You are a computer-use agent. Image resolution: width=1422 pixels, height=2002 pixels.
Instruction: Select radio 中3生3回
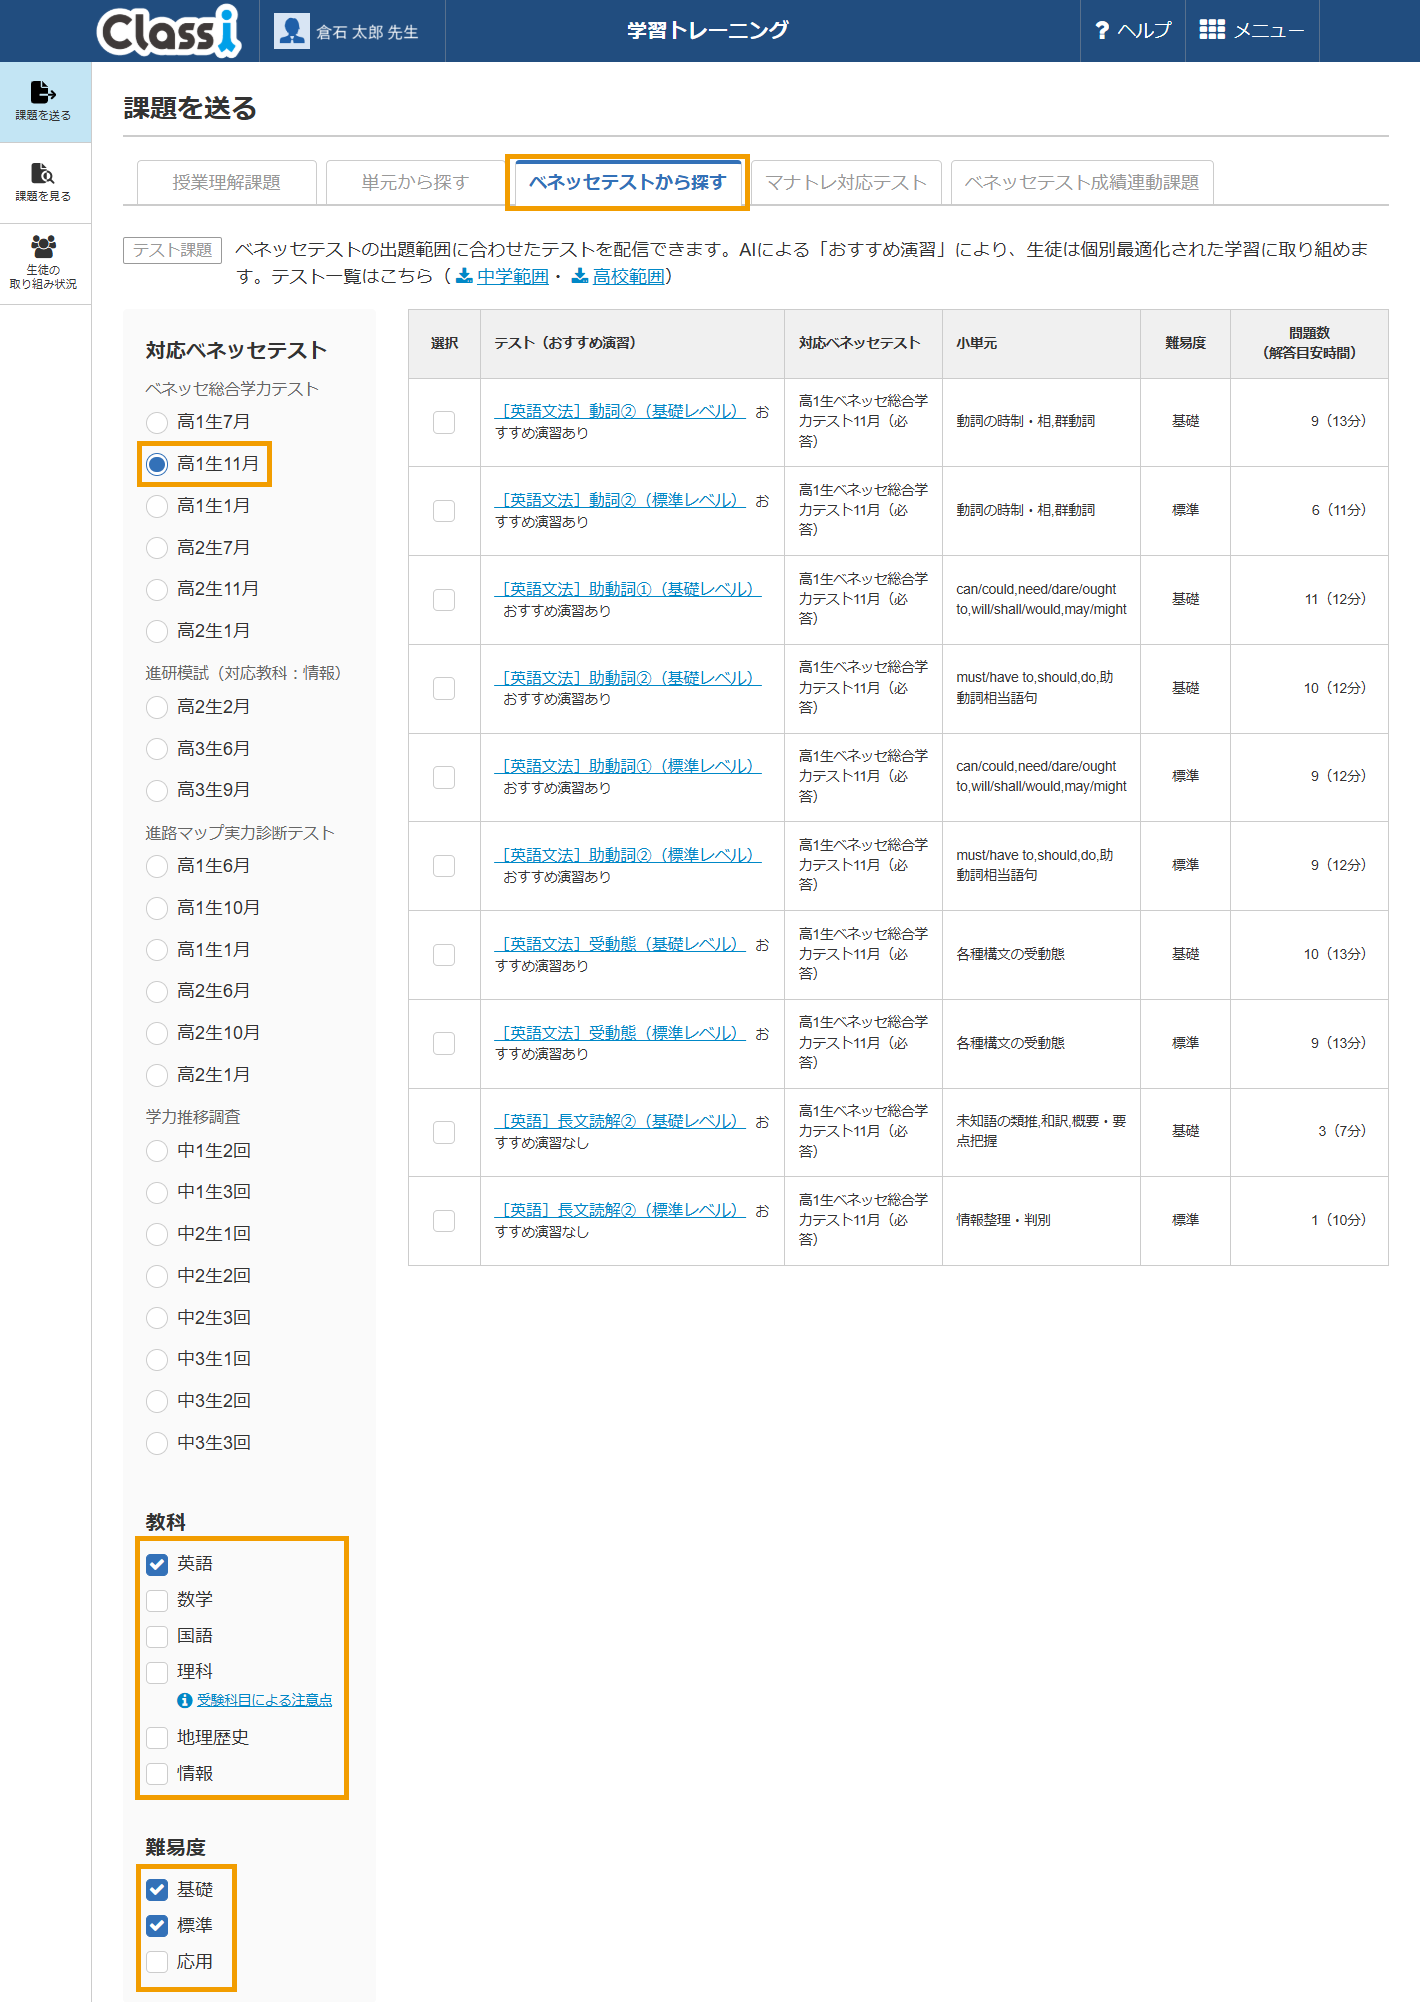[157, 1443]
